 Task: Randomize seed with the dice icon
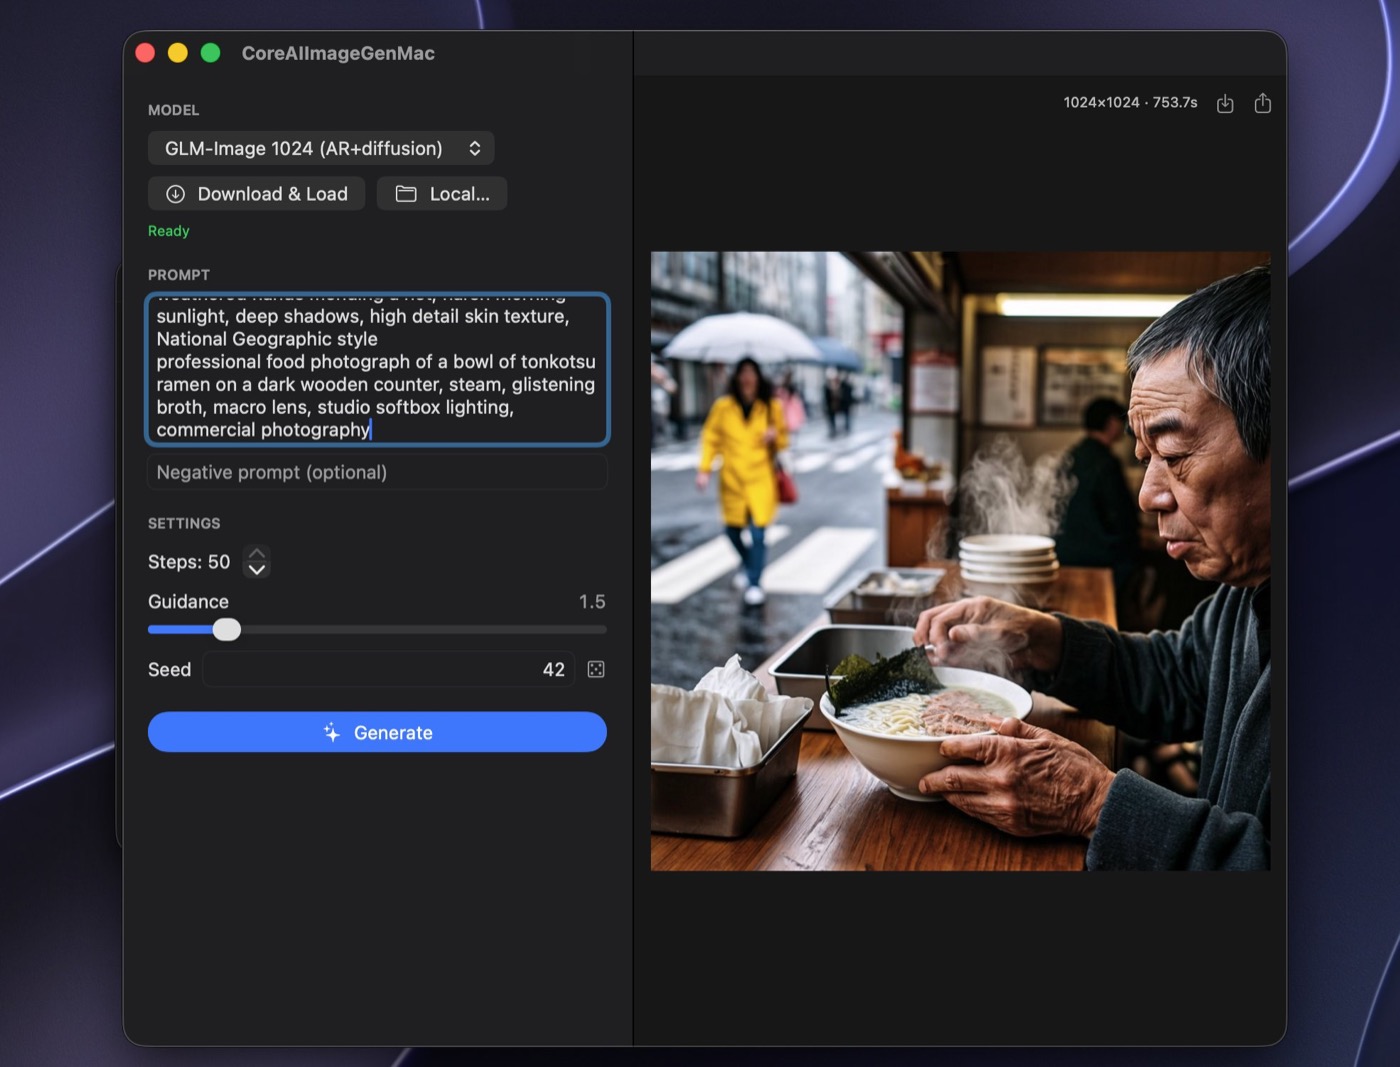click(x=596, y=669)
